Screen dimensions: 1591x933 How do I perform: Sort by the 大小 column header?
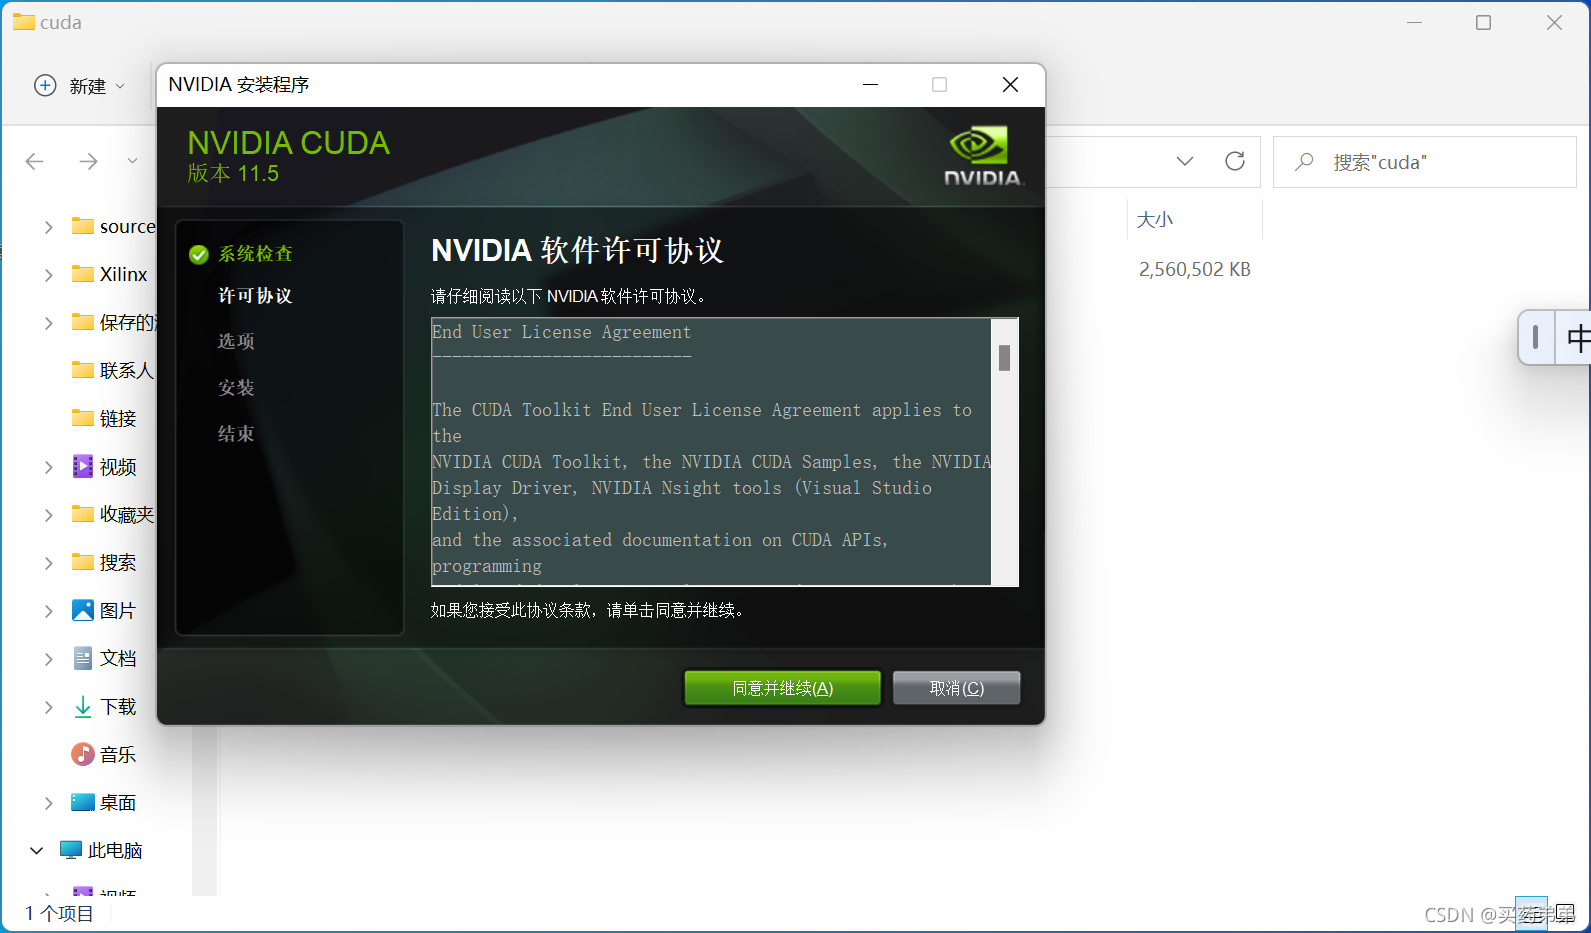point(1155,220)
